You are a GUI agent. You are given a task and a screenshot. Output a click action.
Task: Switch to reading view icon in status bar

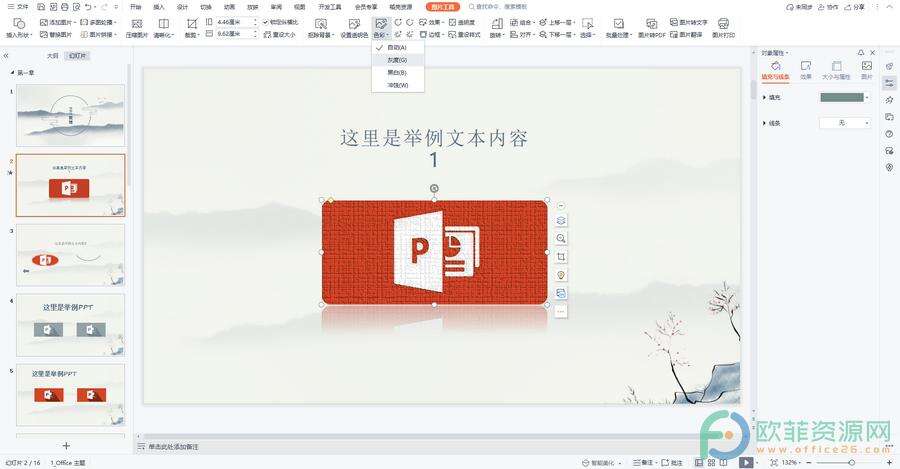tap(723, 462)
